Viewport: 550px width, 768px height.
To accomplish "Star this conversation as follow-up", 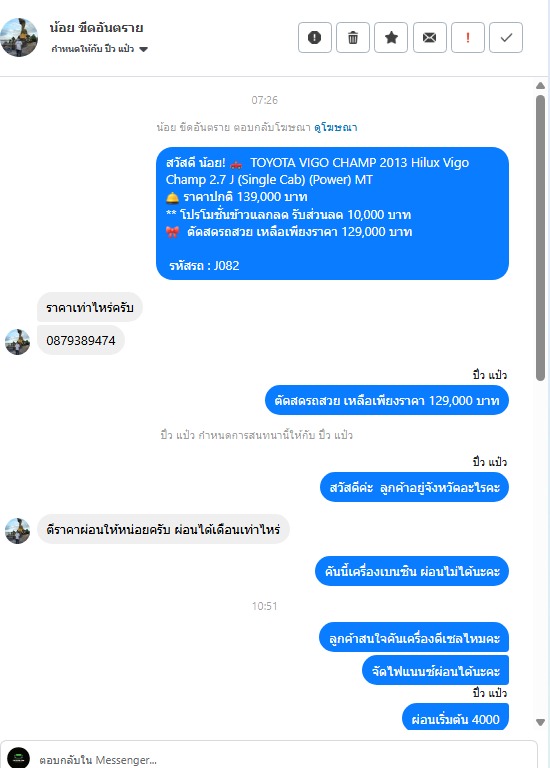I will click(x=391, y=37).
